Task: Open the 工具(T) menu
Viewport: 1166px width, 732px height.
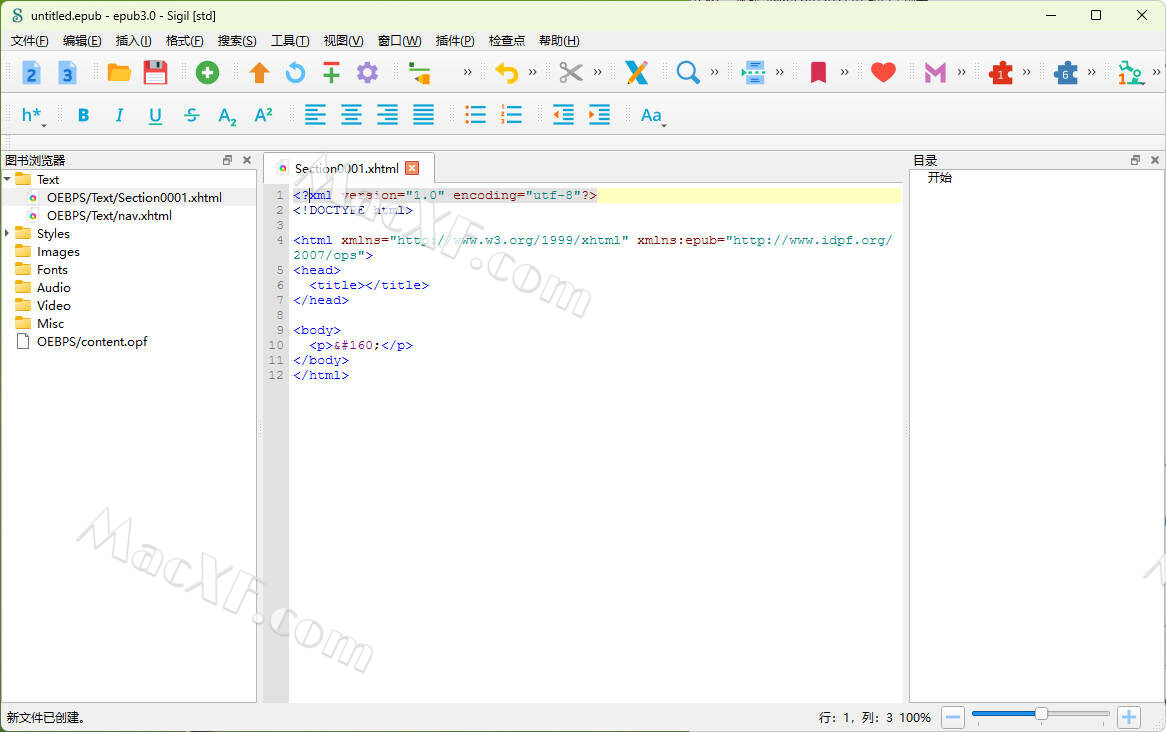Action: coord(289,41)
